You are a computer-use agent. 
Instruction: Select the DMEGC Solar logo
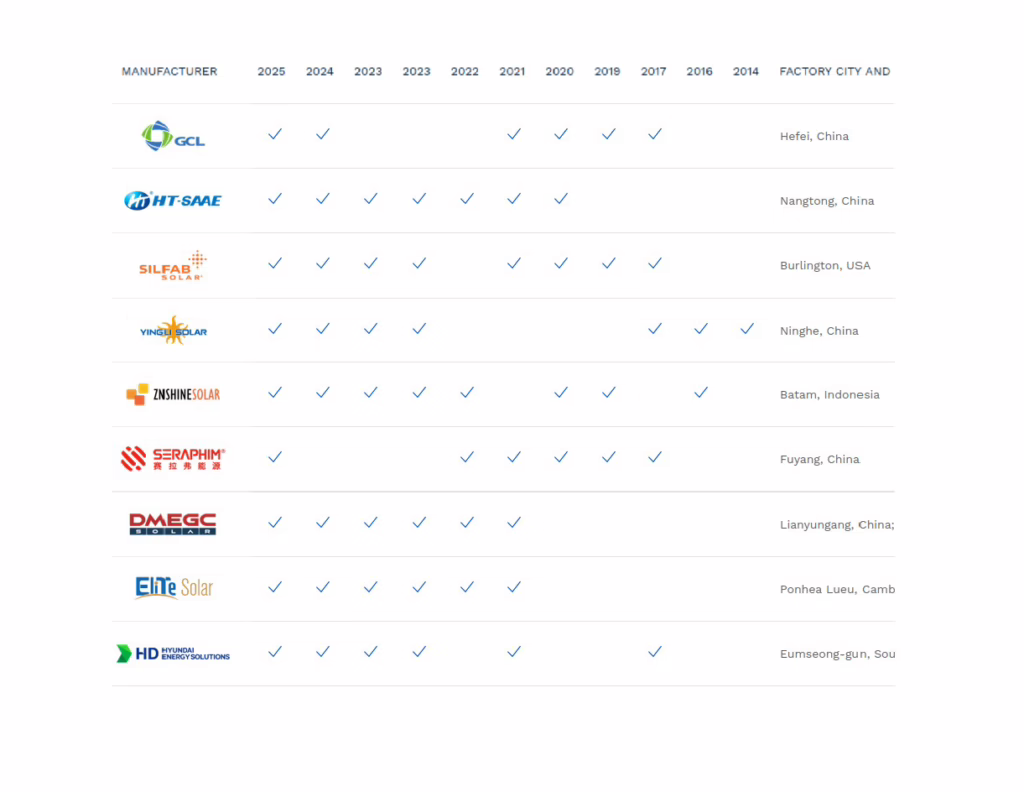[x=173, y=524]
